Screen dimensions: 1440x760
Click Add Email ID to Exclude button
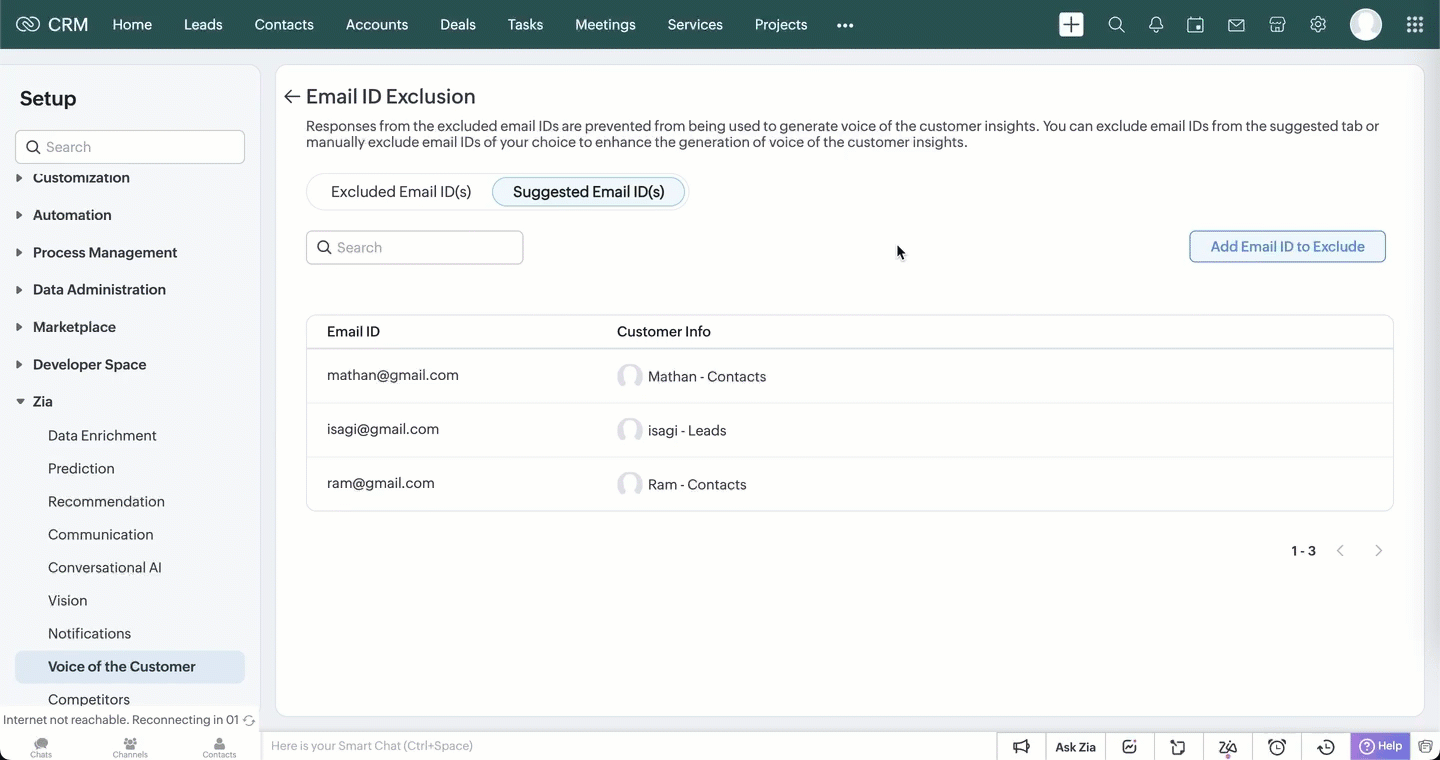click(1287, 247)
